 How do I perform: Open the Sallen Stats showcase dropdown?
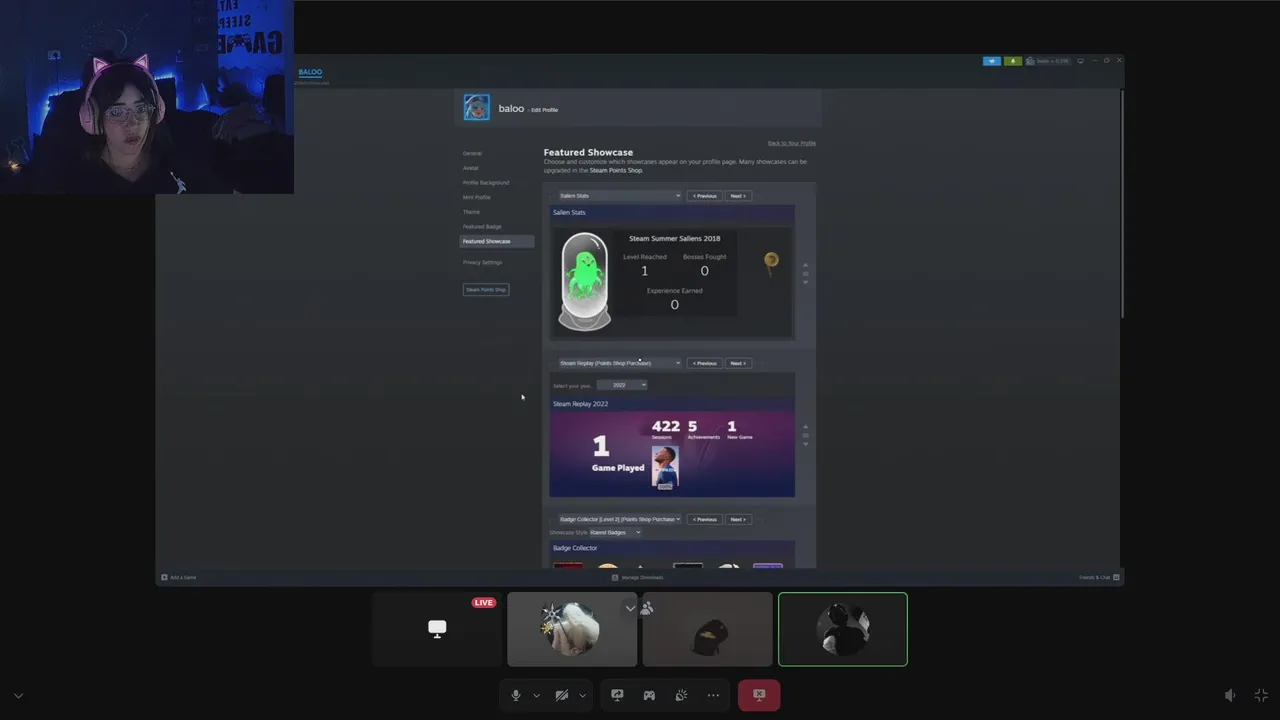pyautogui.click(x=619, y=196)
